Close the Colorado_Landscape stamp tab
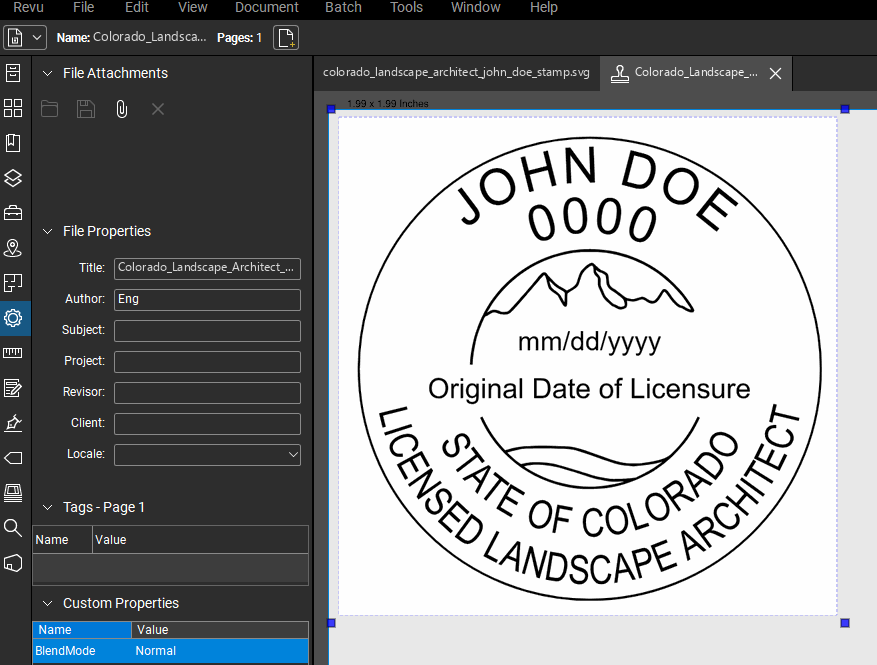877x665 pixels. pos(775,73)
